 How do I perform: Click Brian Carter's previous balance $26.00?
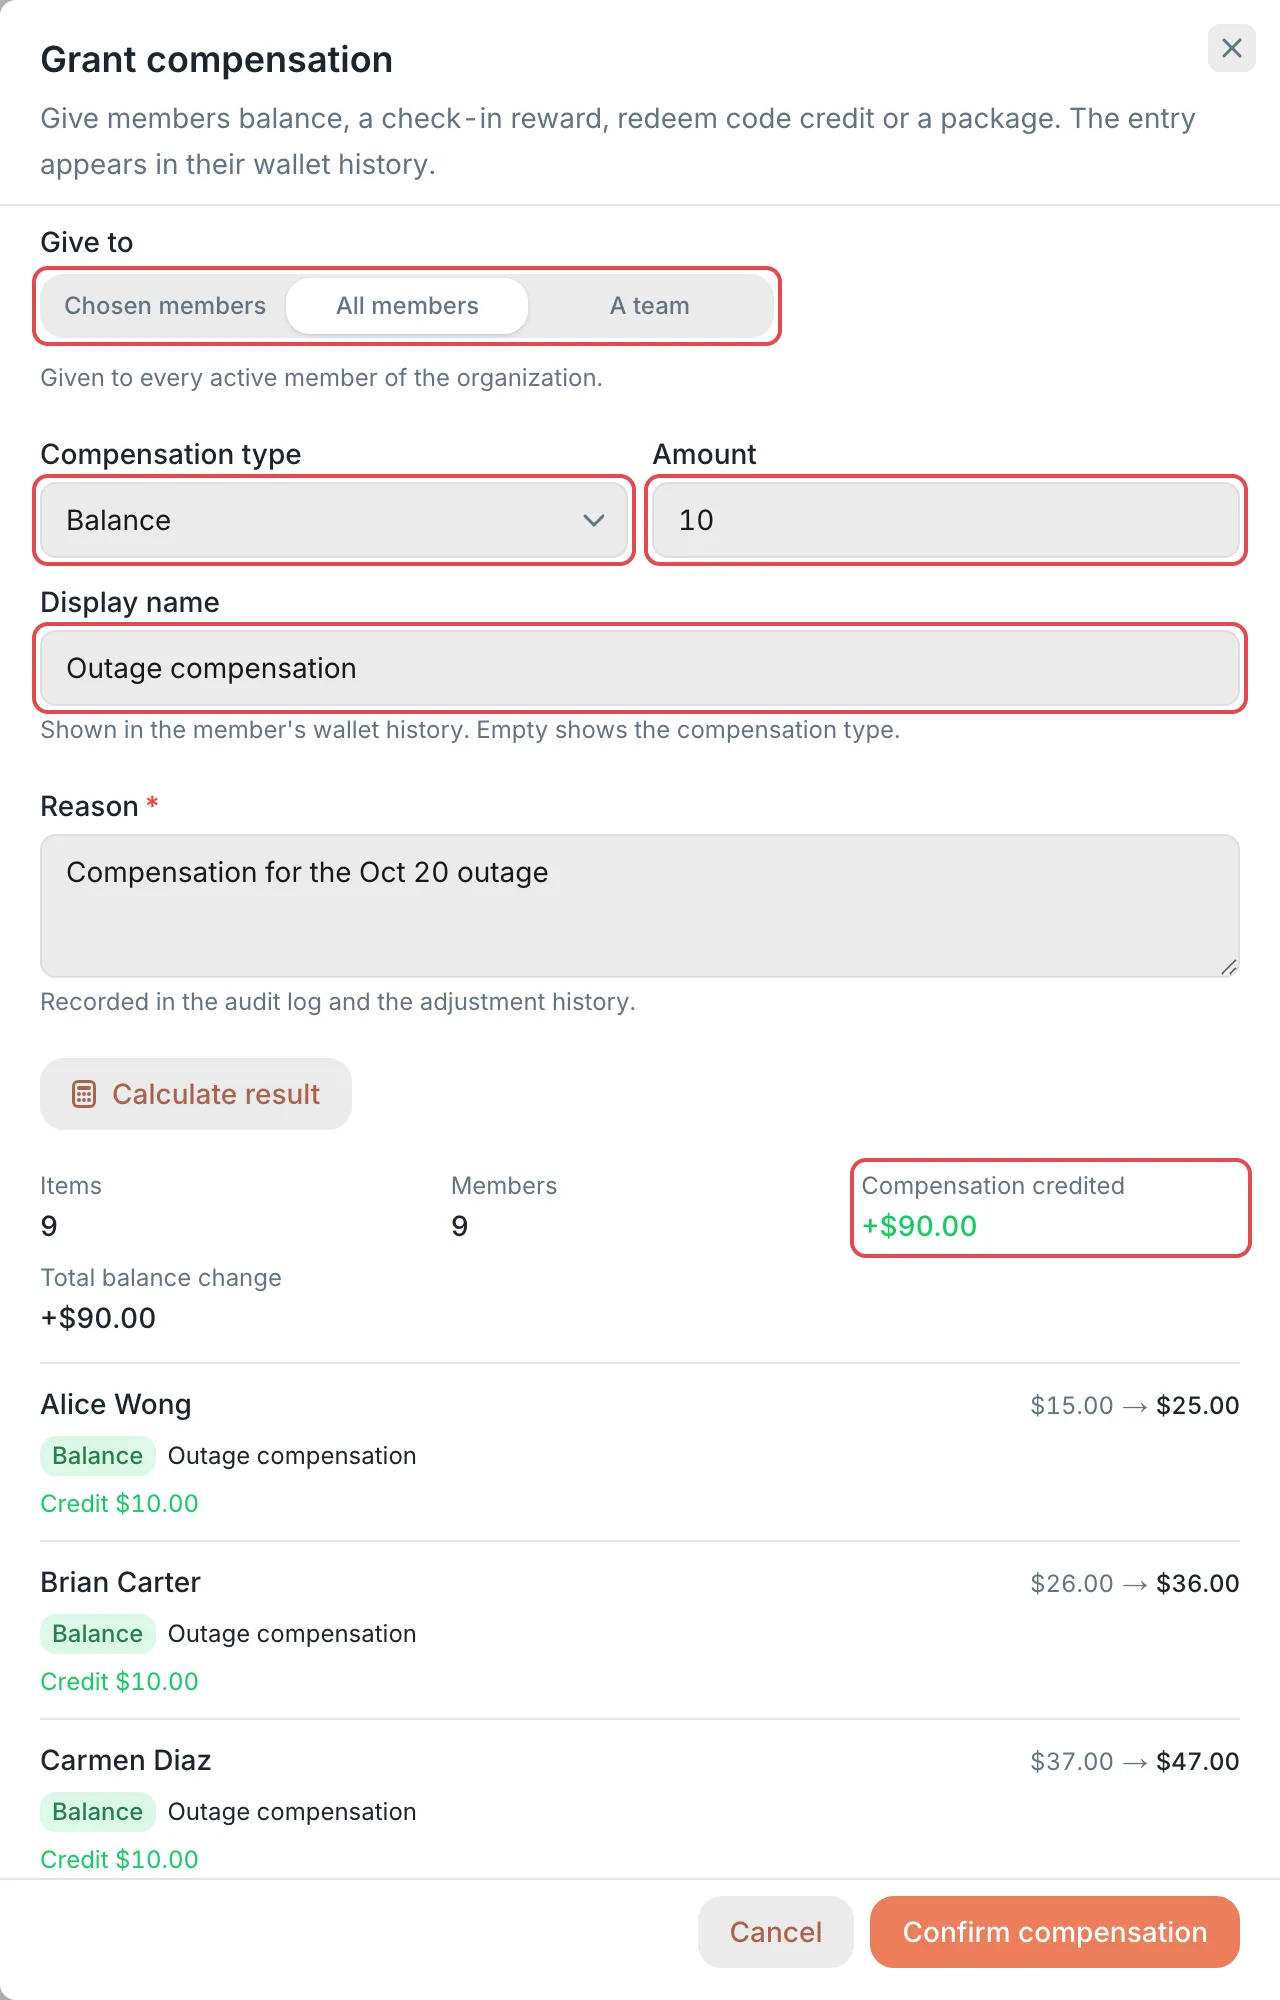tap(1072, 1583)
